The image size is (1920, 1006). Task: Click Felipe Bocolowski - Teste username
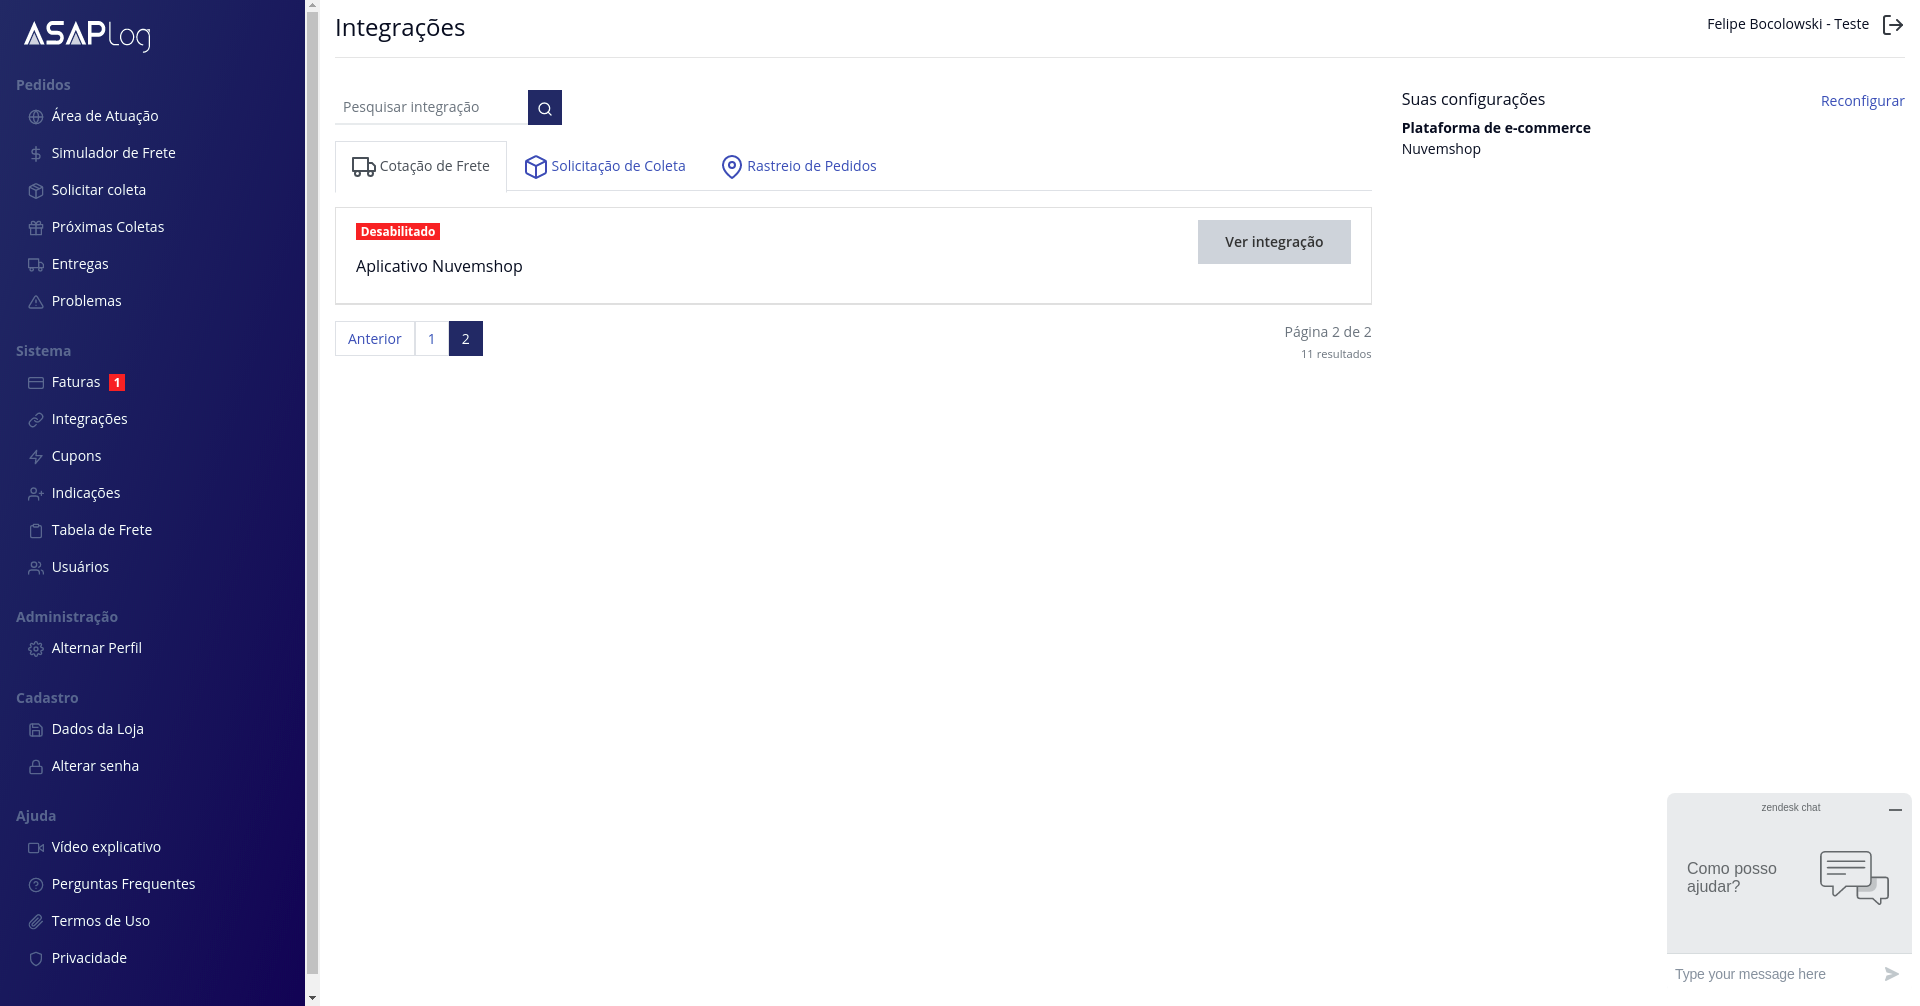click(1788, 24)
